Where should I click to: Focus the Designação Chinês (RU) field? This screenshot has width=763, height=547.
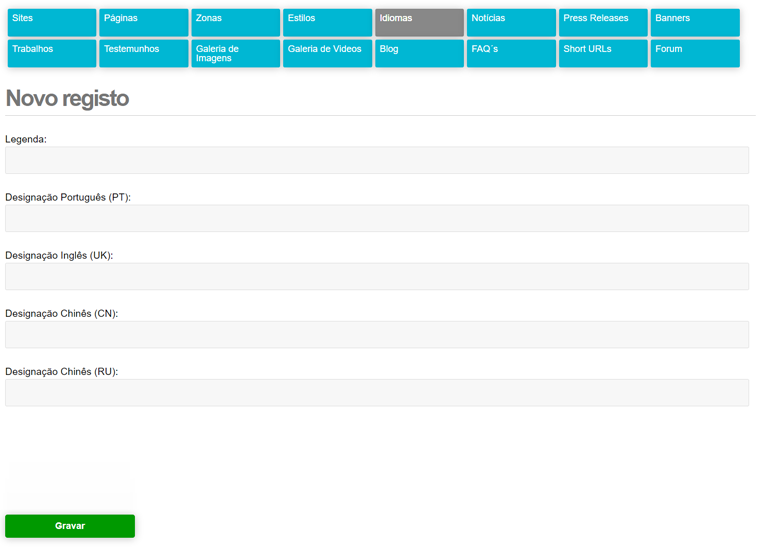(377, 393)
